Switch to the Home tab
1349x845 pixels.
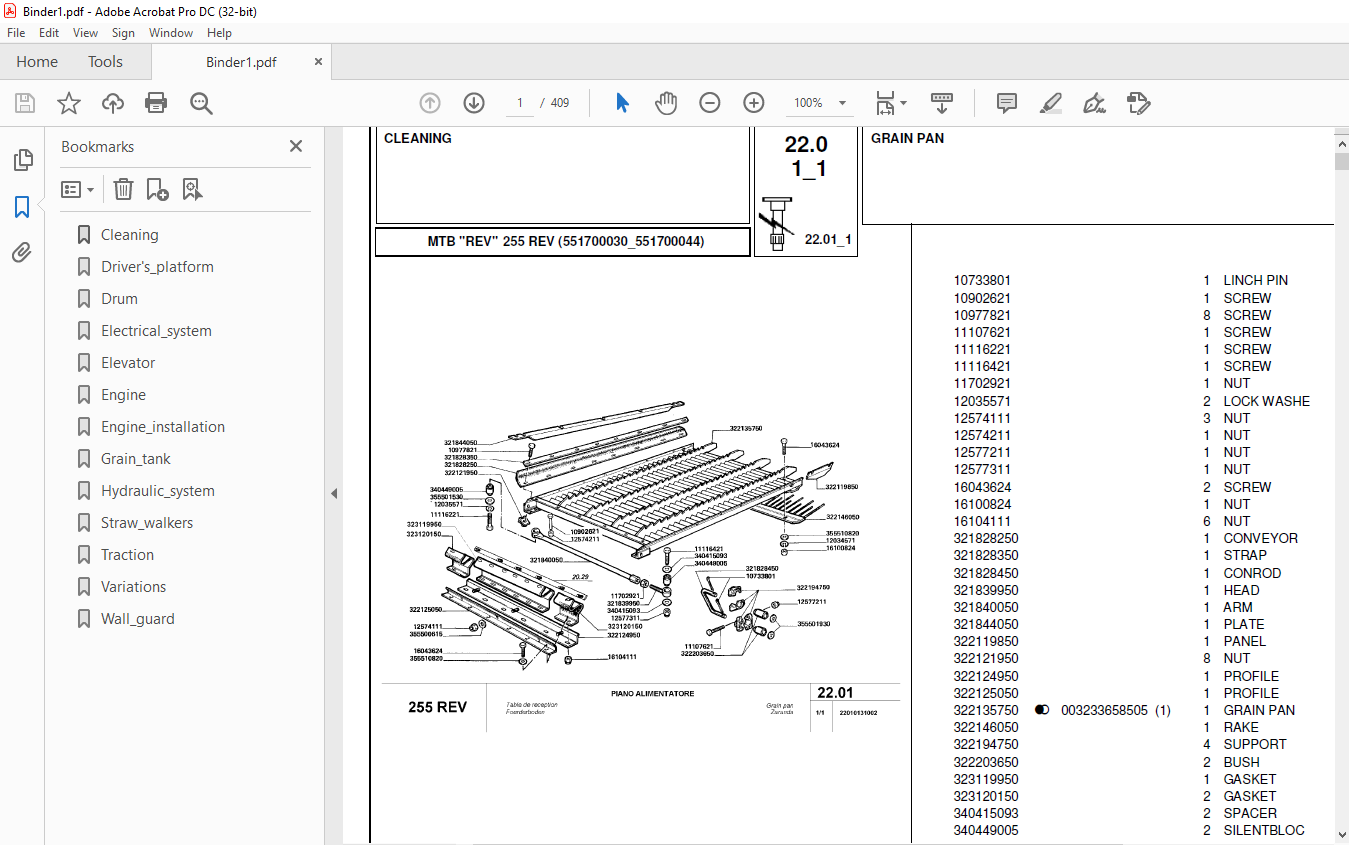click(x=37, y=62)
